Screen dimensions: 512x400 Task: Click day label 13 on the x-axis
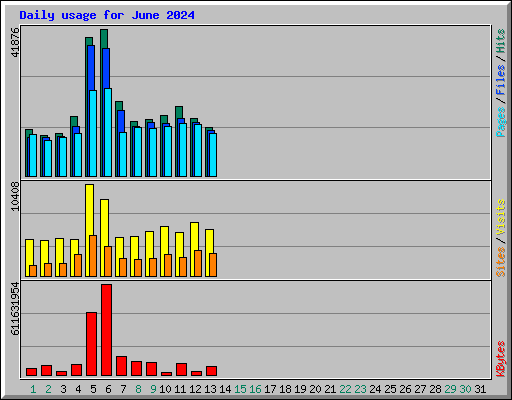[x=210, y=389]
